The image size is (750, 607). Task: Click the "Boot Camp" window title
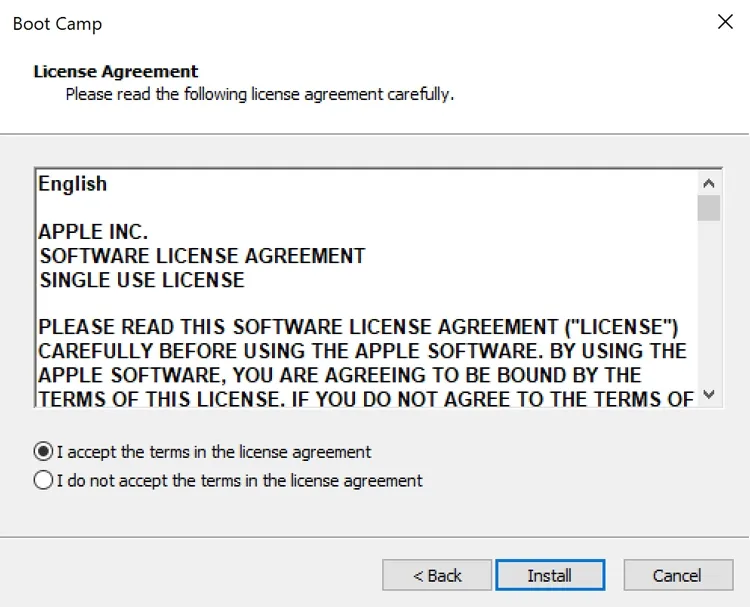click(x=57, y=23)
